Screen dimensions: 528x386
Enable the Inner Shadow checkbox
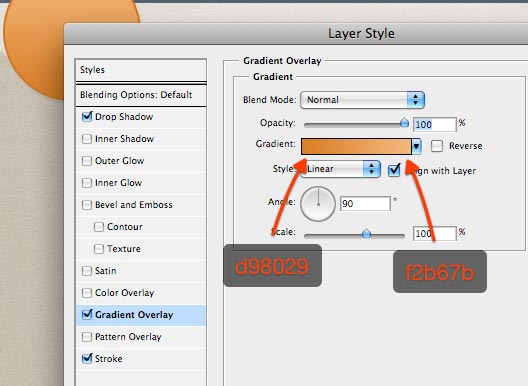87,139
